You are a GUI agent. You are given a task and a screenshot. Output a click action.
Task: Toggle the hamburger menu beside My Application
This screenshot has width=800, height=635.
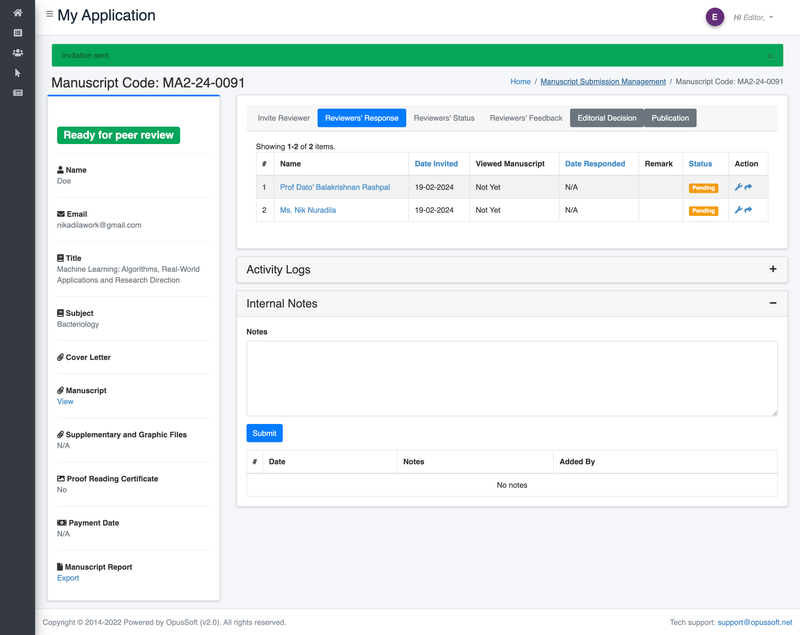[x=49, y=14]
